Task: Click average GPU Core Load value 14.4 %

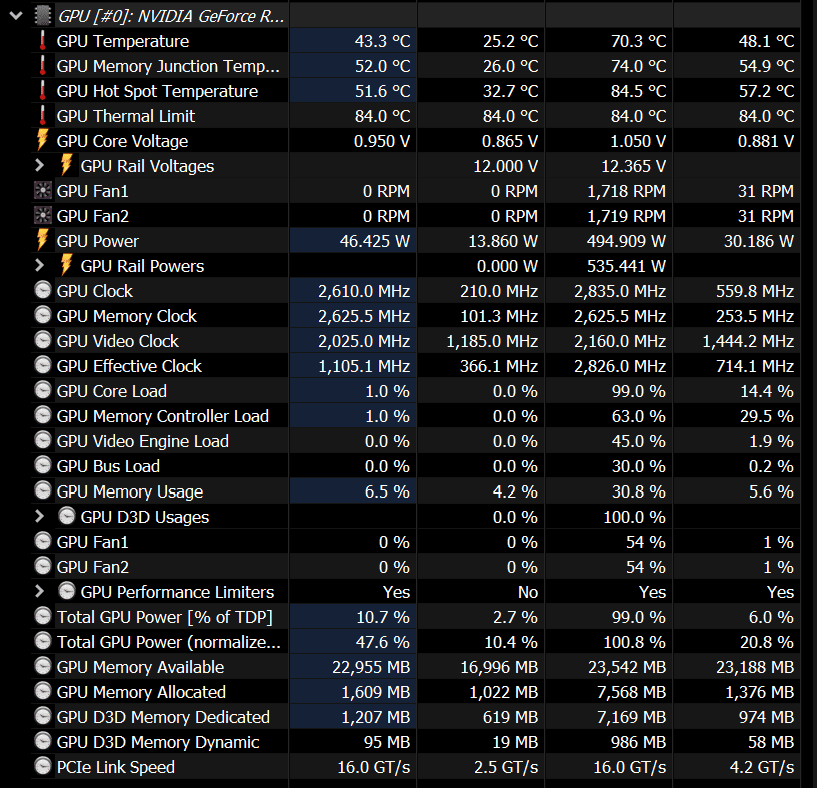Action: point(766,391)
